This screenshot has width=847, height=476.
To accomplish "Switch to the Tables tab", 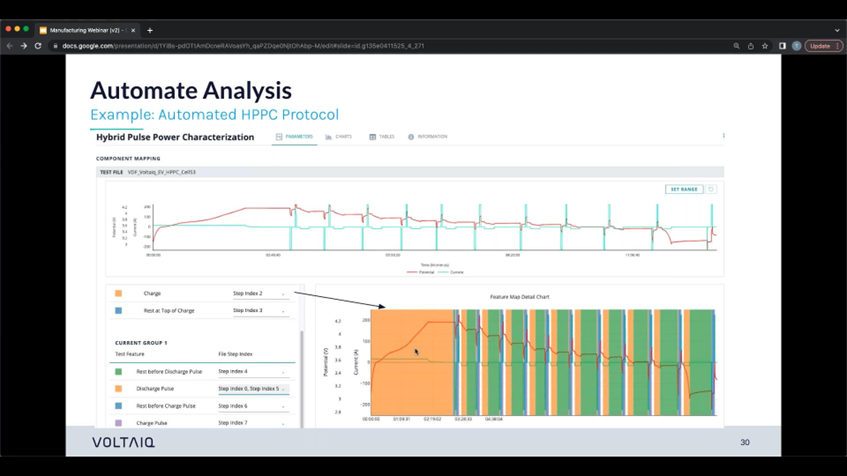I will [382, 137].
